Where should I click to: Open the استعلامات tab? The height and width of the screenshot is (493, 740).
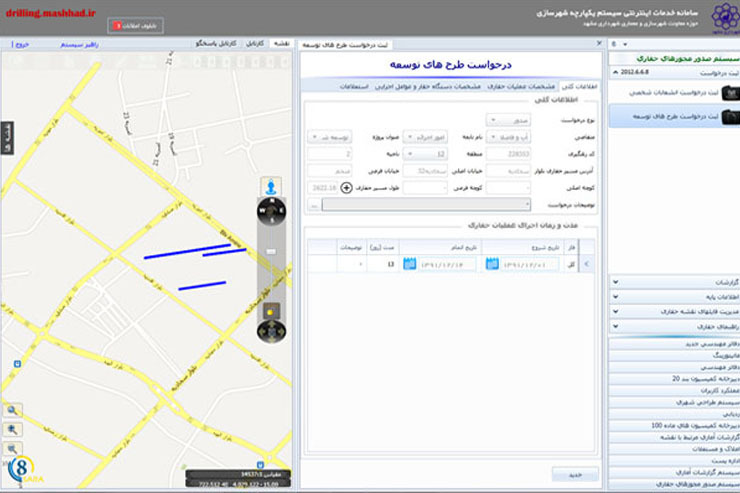(354, 86)
